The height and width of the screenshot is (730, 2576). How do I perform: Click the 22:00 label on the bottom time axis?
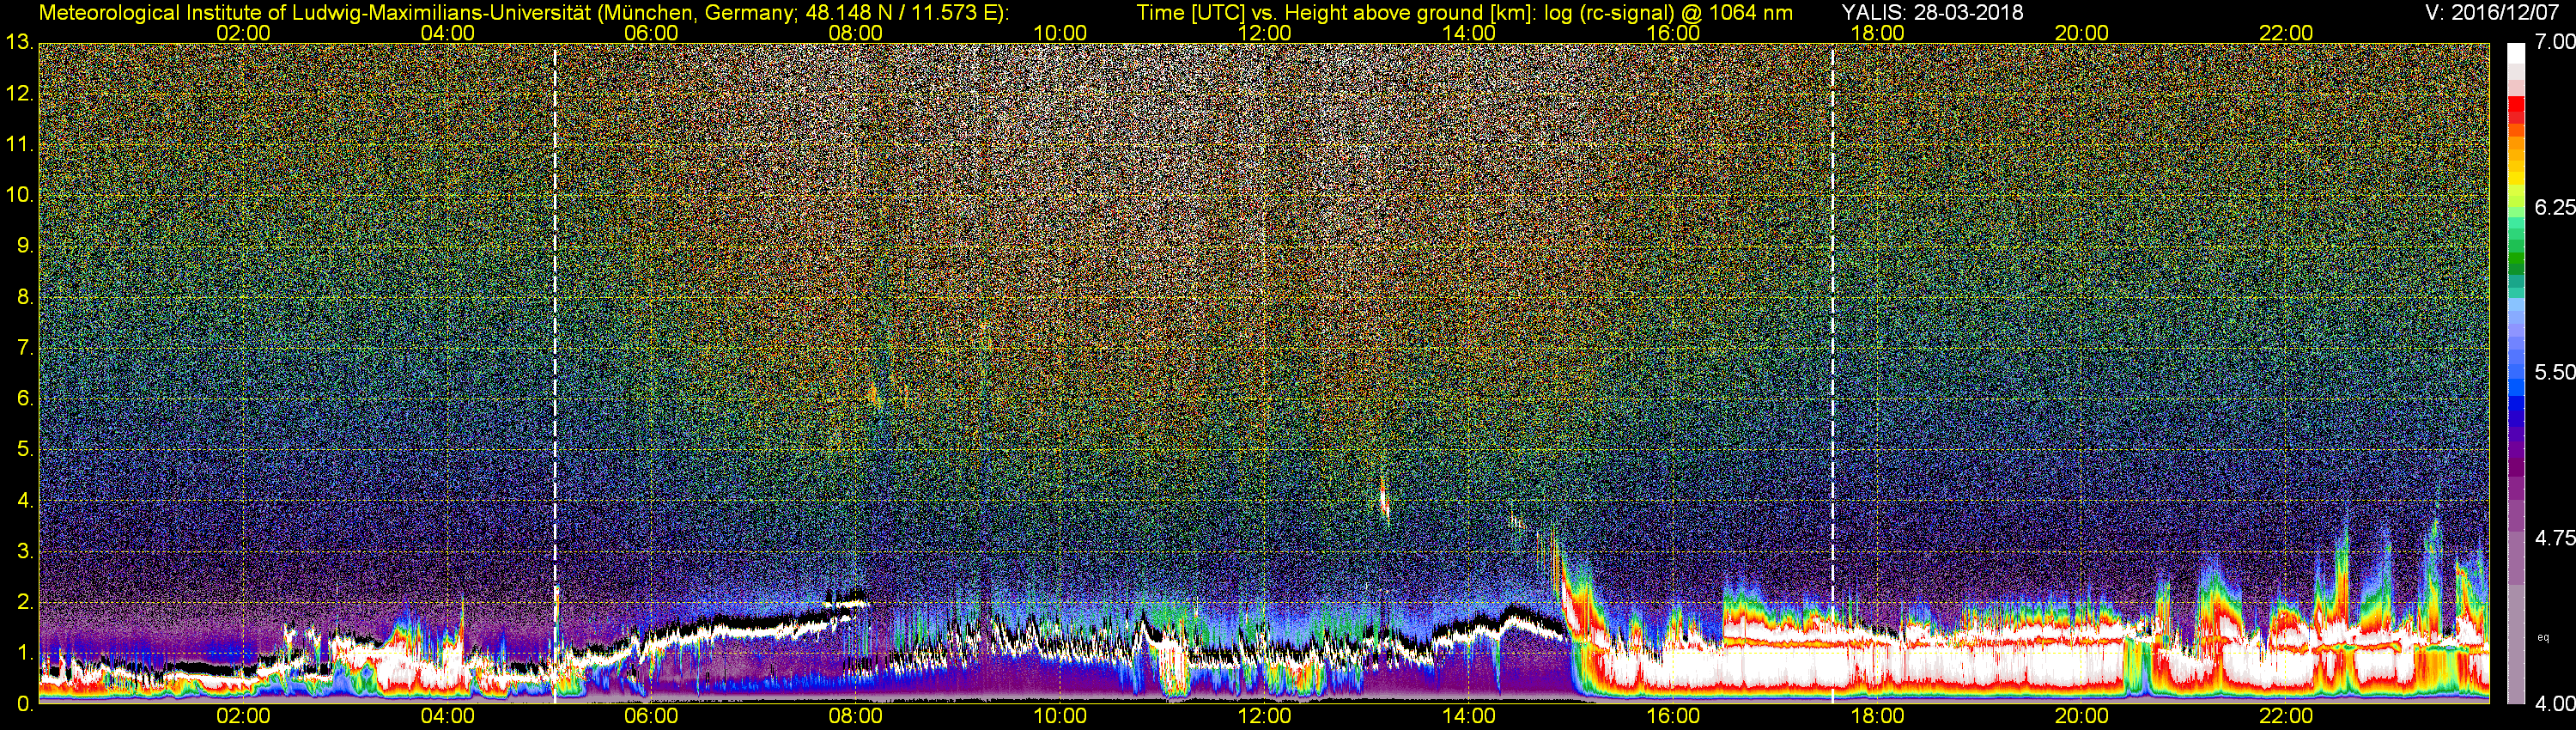2286,716
